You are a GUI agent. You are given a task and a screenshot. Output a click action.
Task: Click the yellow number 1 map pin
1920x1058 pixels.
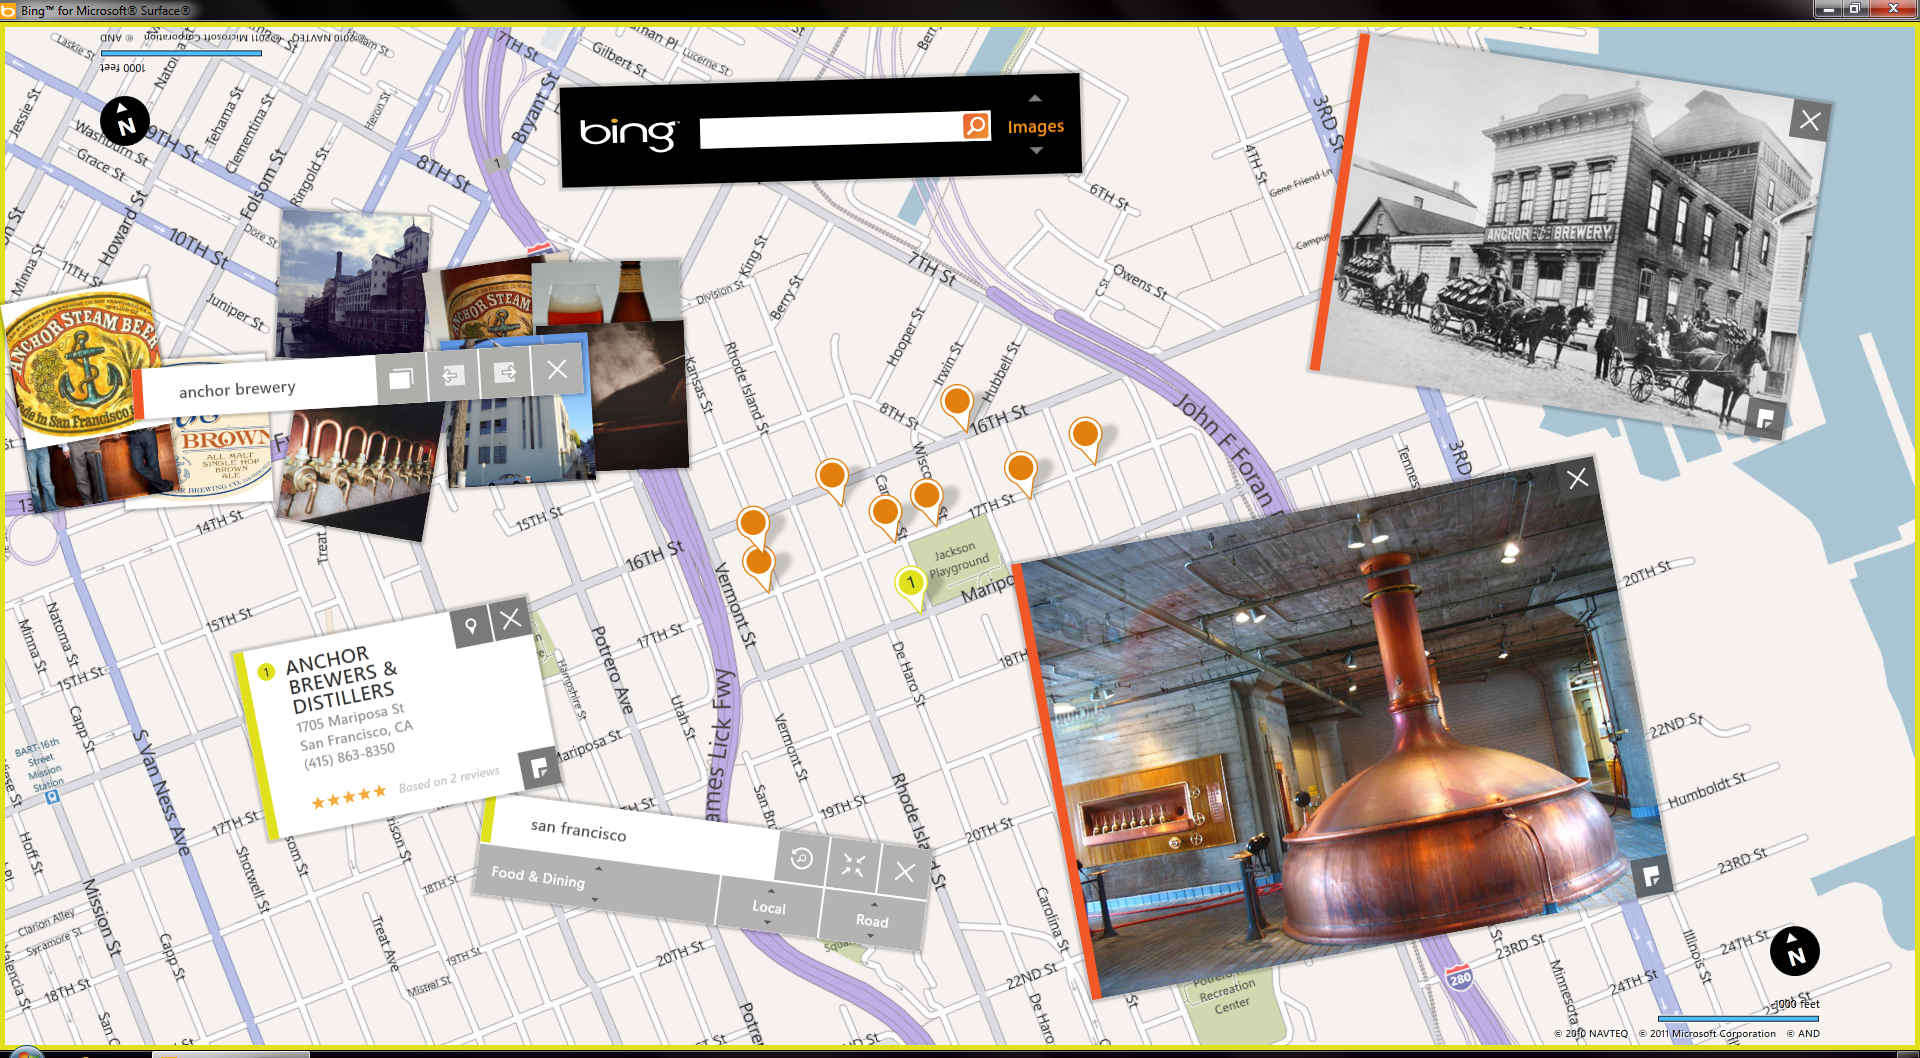point(910,586)
